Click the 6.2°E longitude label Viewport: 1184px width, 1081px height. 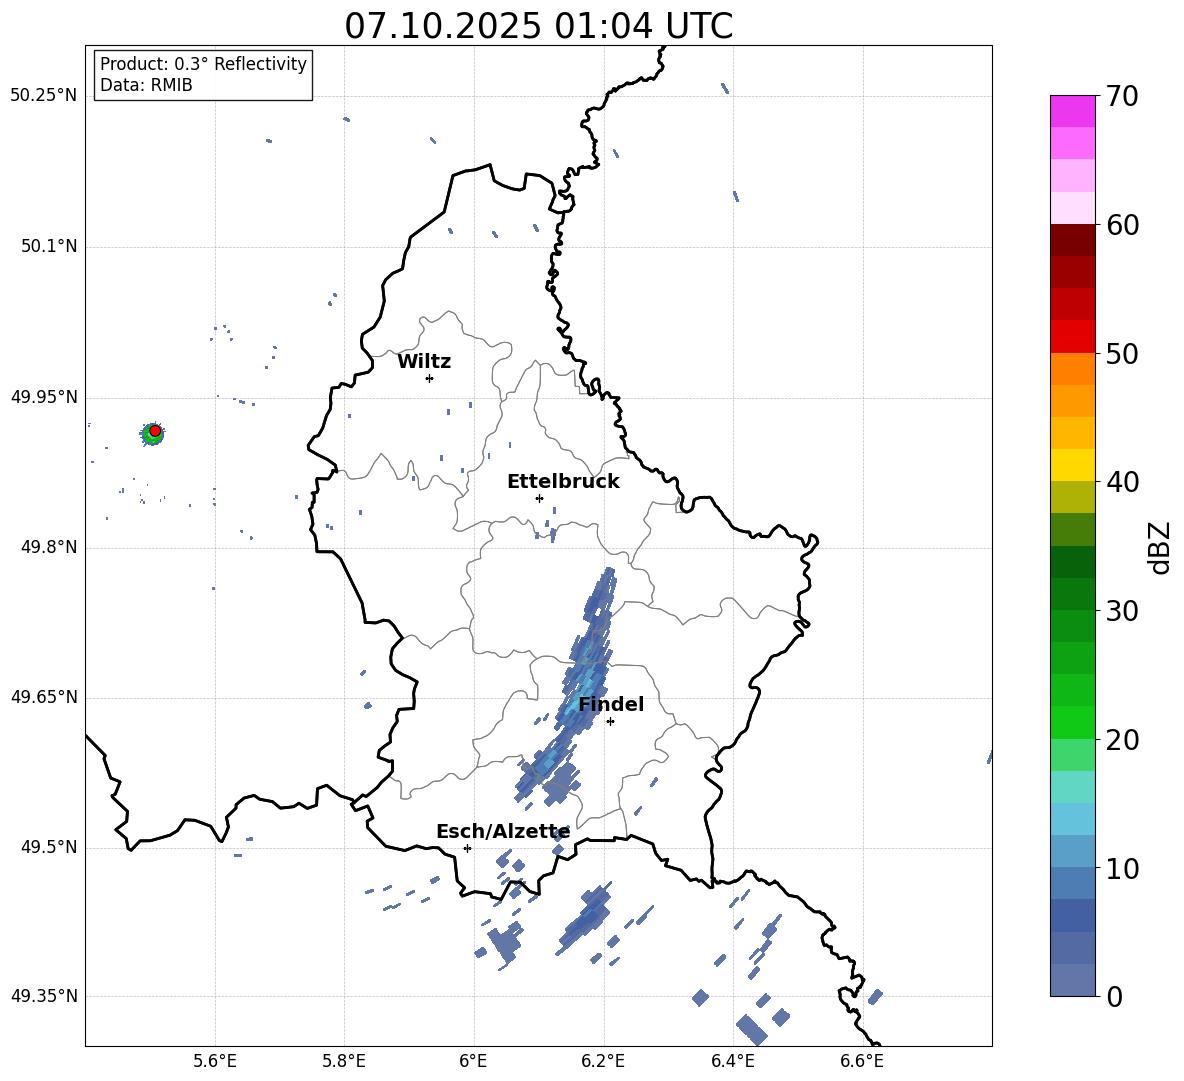(603, 1061)
